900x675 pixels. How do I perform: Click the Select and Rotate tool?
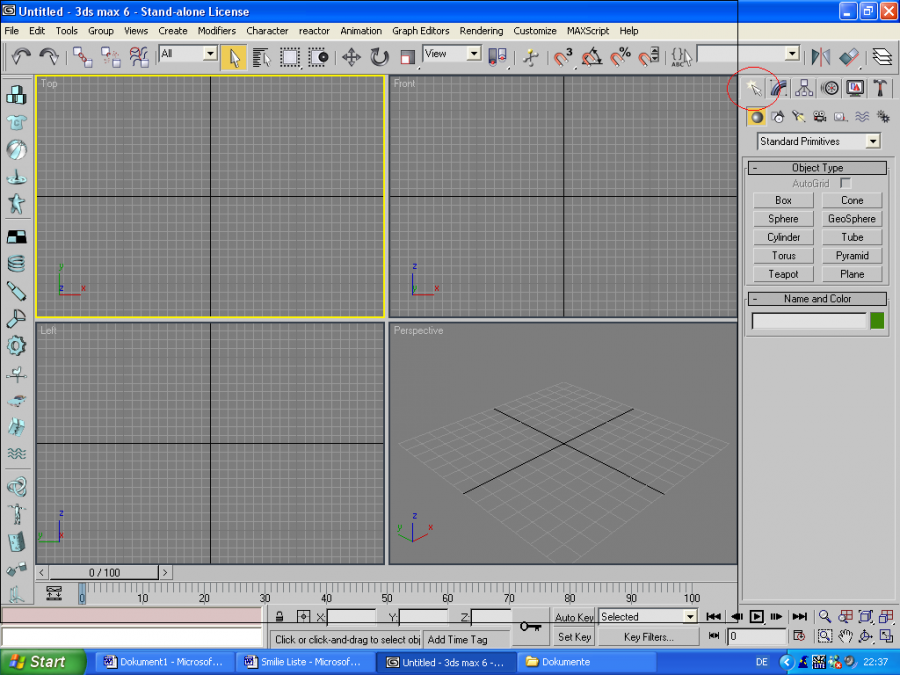[380, 57]
